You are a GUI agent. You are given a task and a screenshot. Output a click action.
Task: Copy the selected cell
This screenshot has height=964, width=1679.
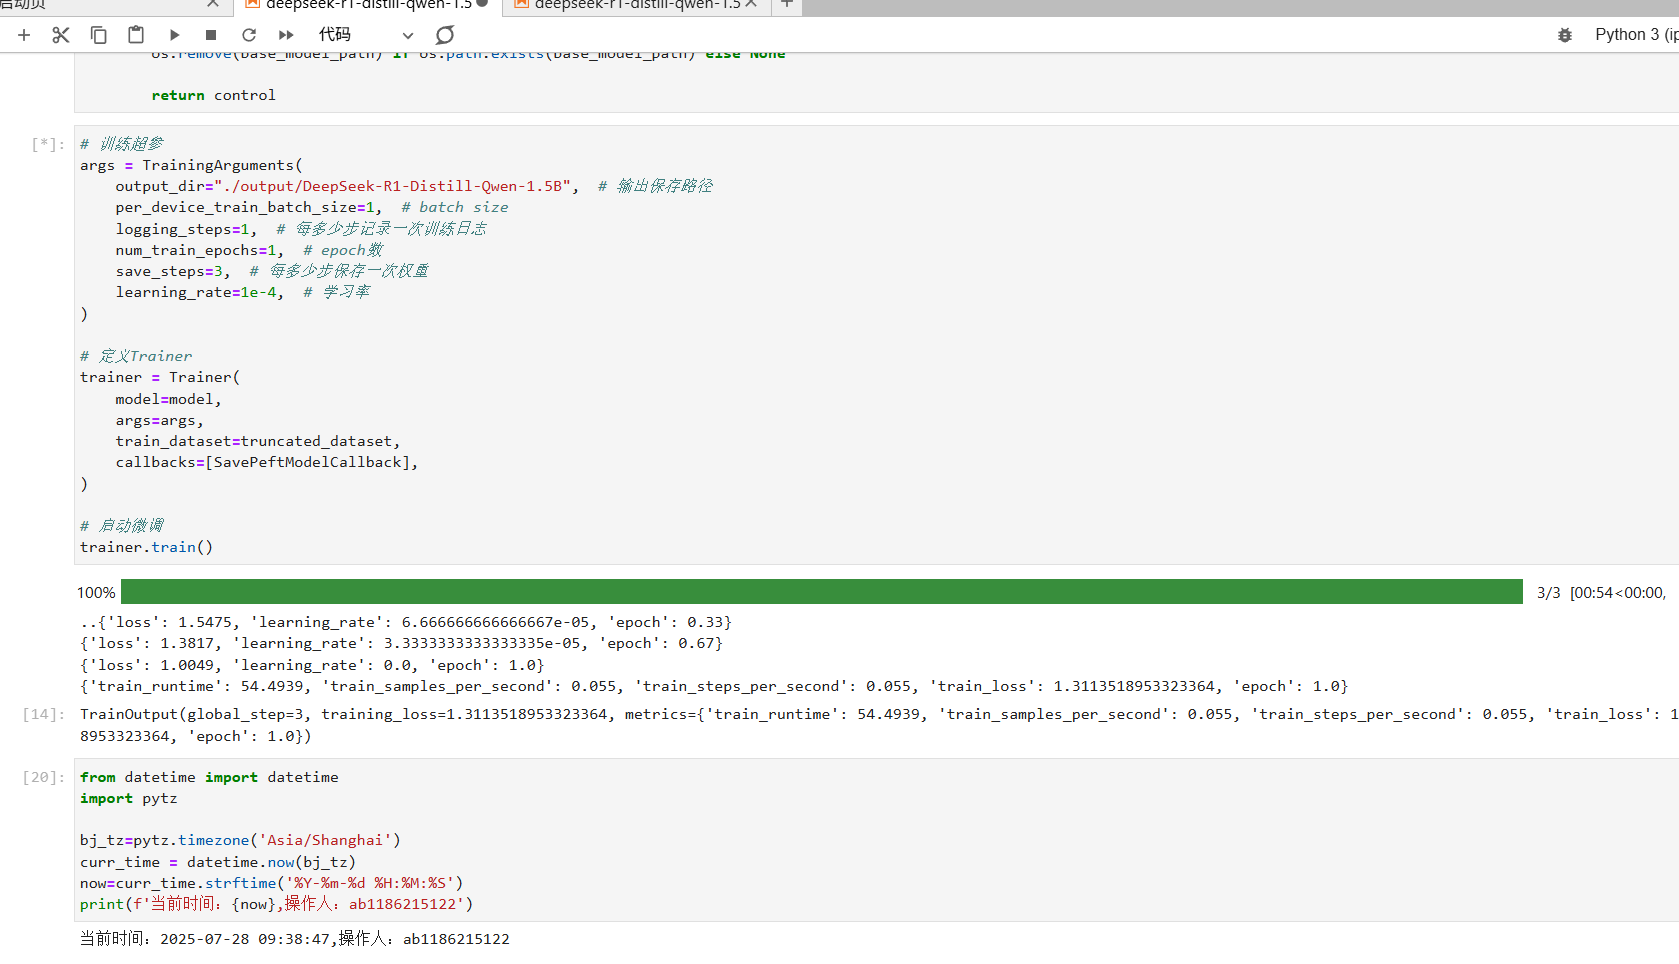98,35
